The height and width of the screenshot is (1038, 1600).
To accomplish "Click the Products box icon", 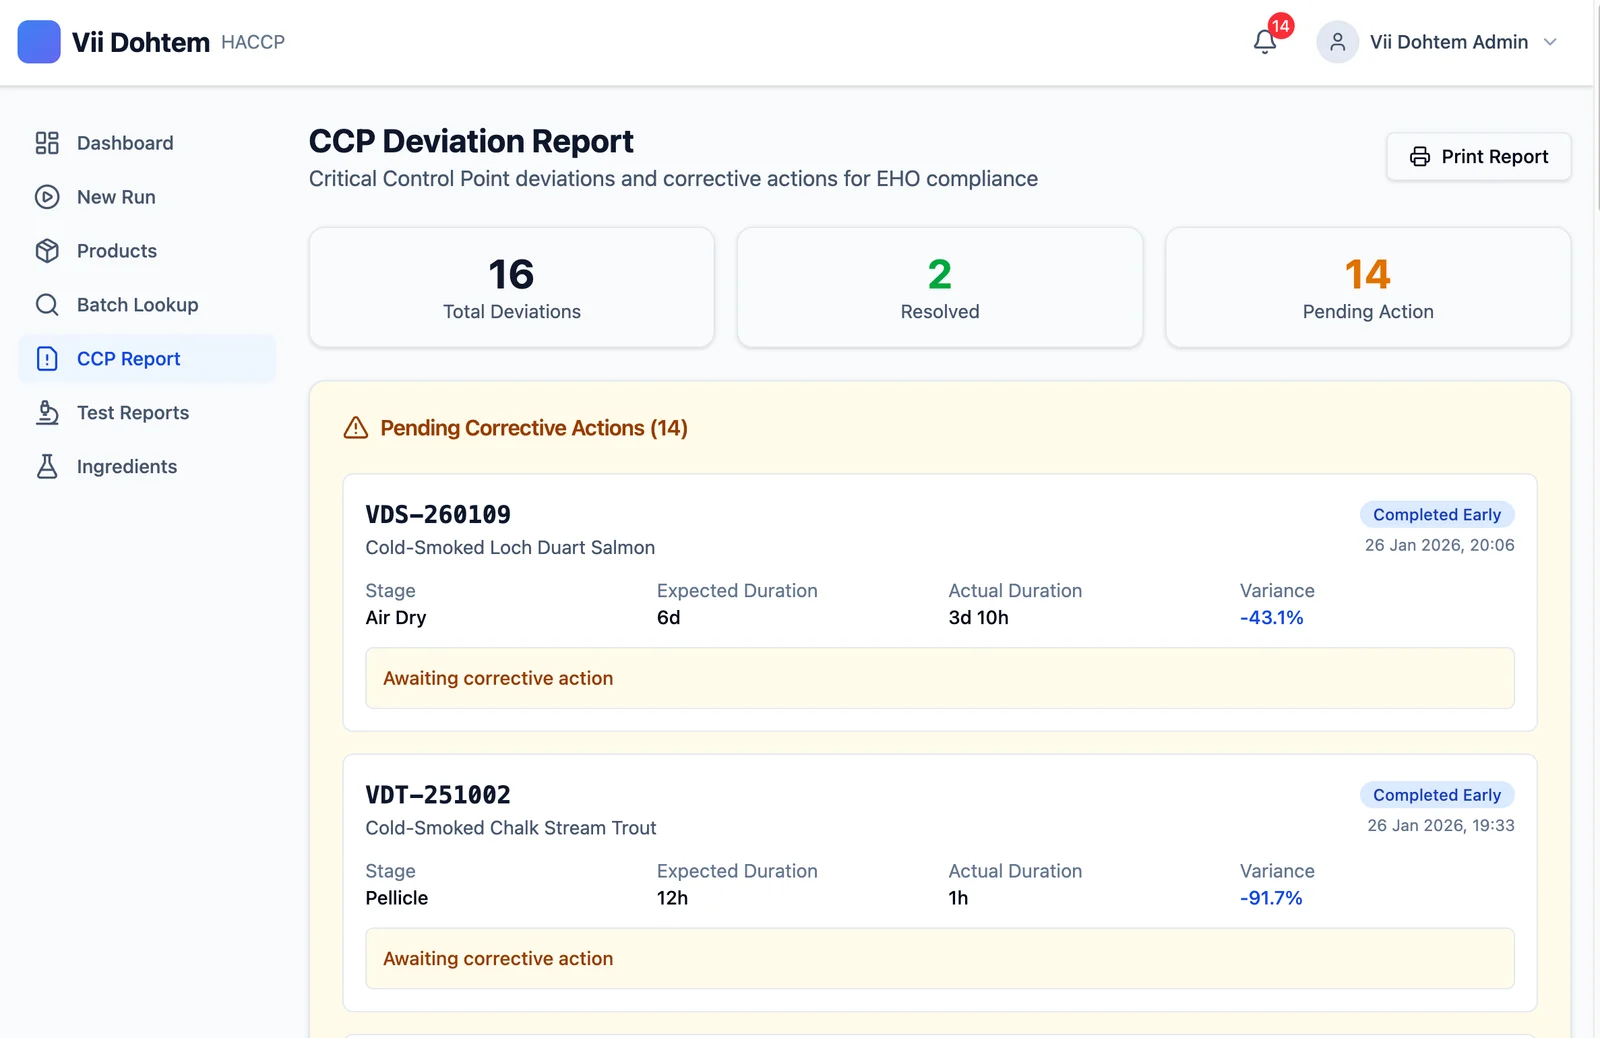I will click(x=47, y=251).
